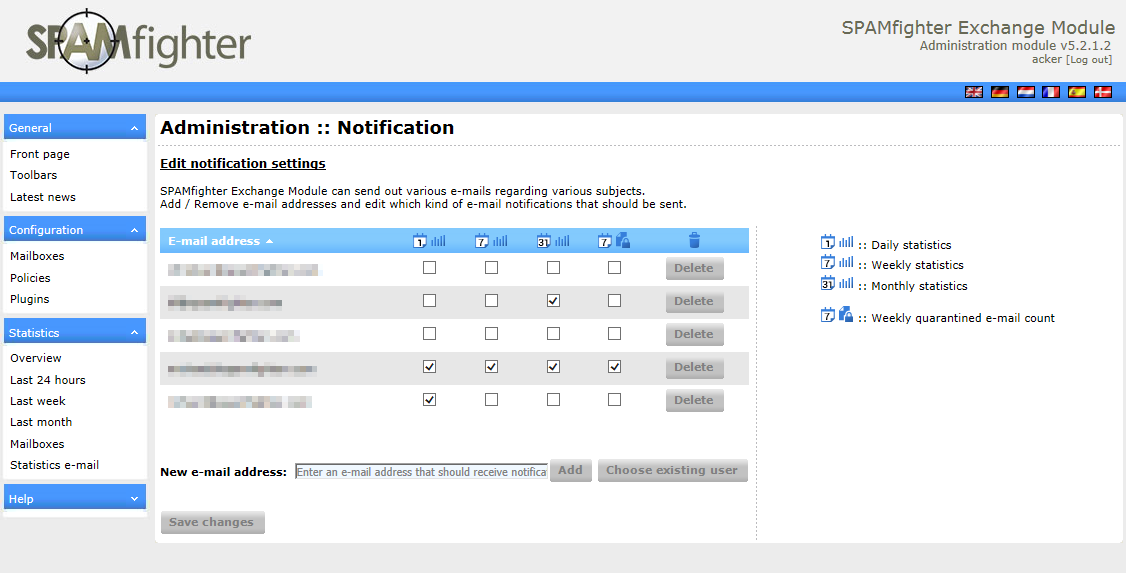This screenshot has width=1126, height=573.
Task: Switch language with the Danish flag
Action: click(x=1102, y=92)
